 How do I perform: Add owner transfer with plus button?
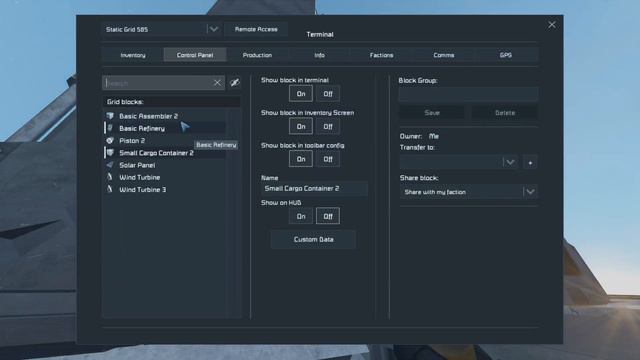tap(530, 162)
